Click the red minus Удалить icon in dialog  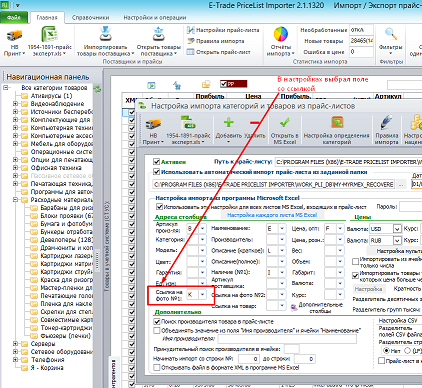click(x=255, y=123)
